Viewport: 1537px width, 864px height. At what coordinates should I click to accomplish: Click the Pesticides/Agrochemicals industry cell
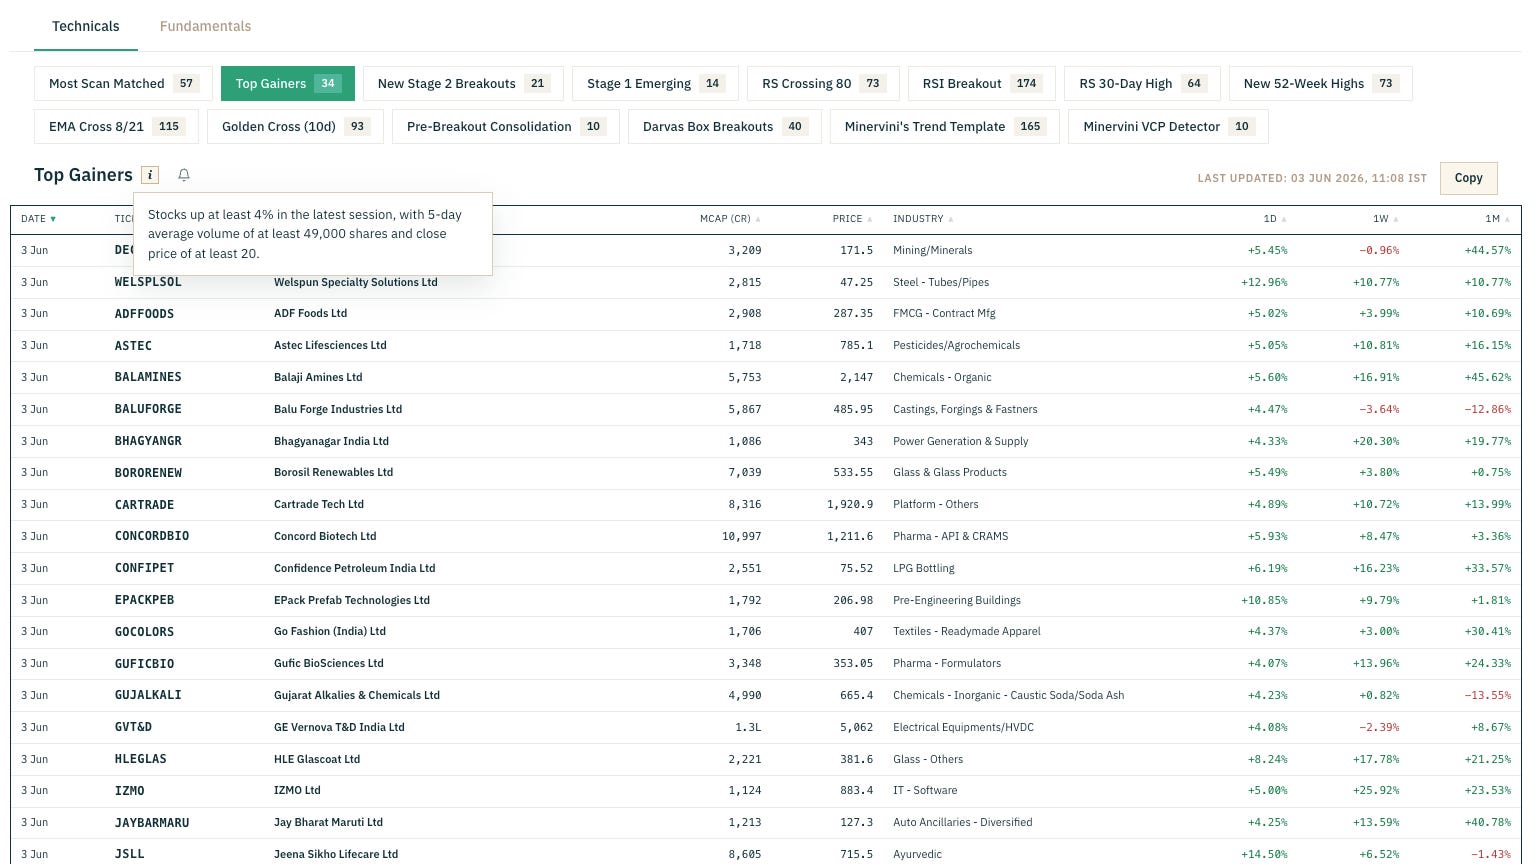pyautogui.click(x=956, y=345)
